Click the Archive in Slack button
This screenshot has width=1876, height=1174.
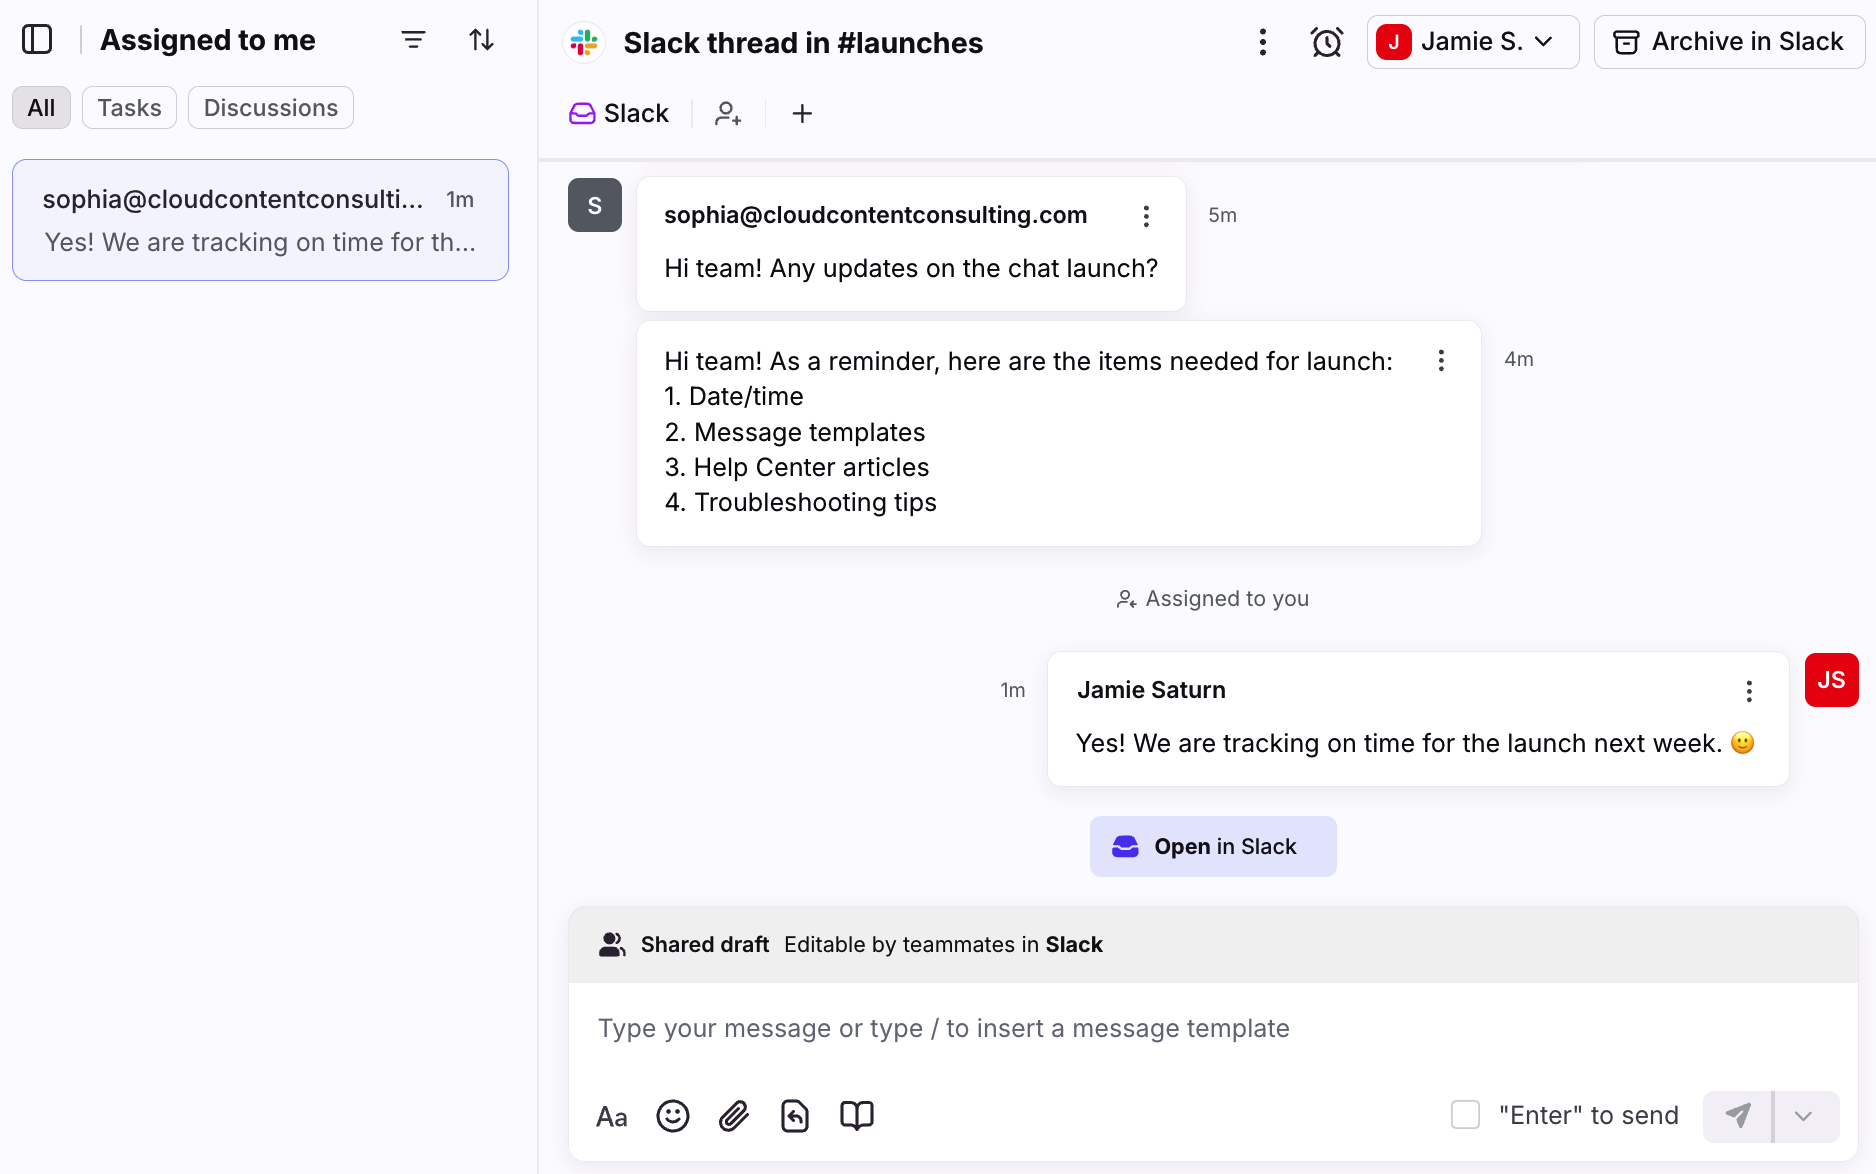[x=1729, y=42]
